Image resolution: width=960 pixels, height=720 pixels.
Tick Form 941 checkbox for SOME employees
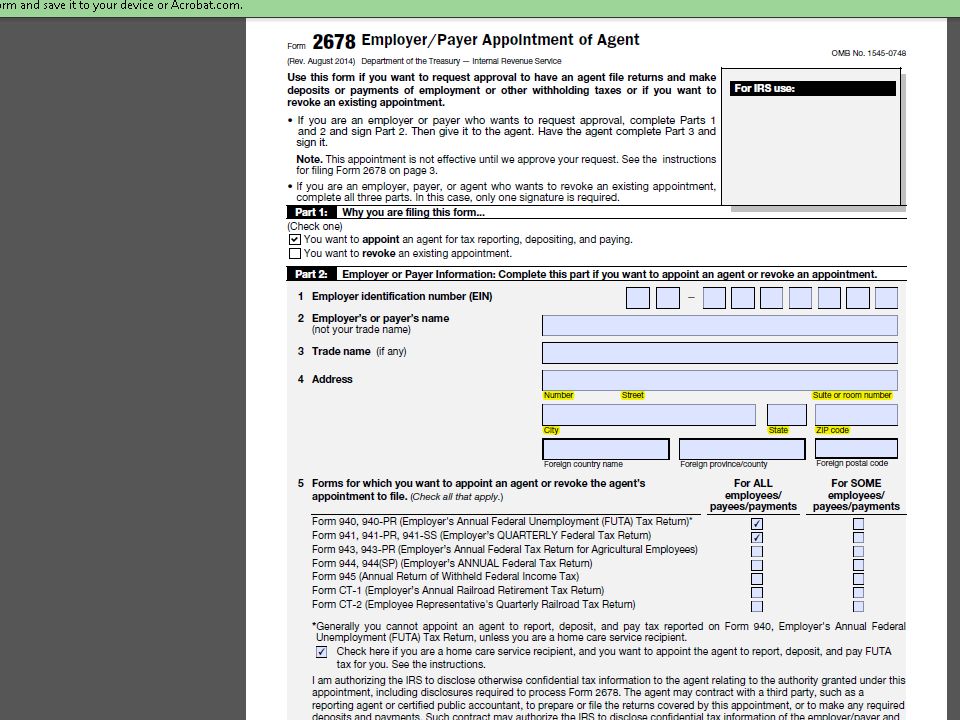(x=858, y=538)
